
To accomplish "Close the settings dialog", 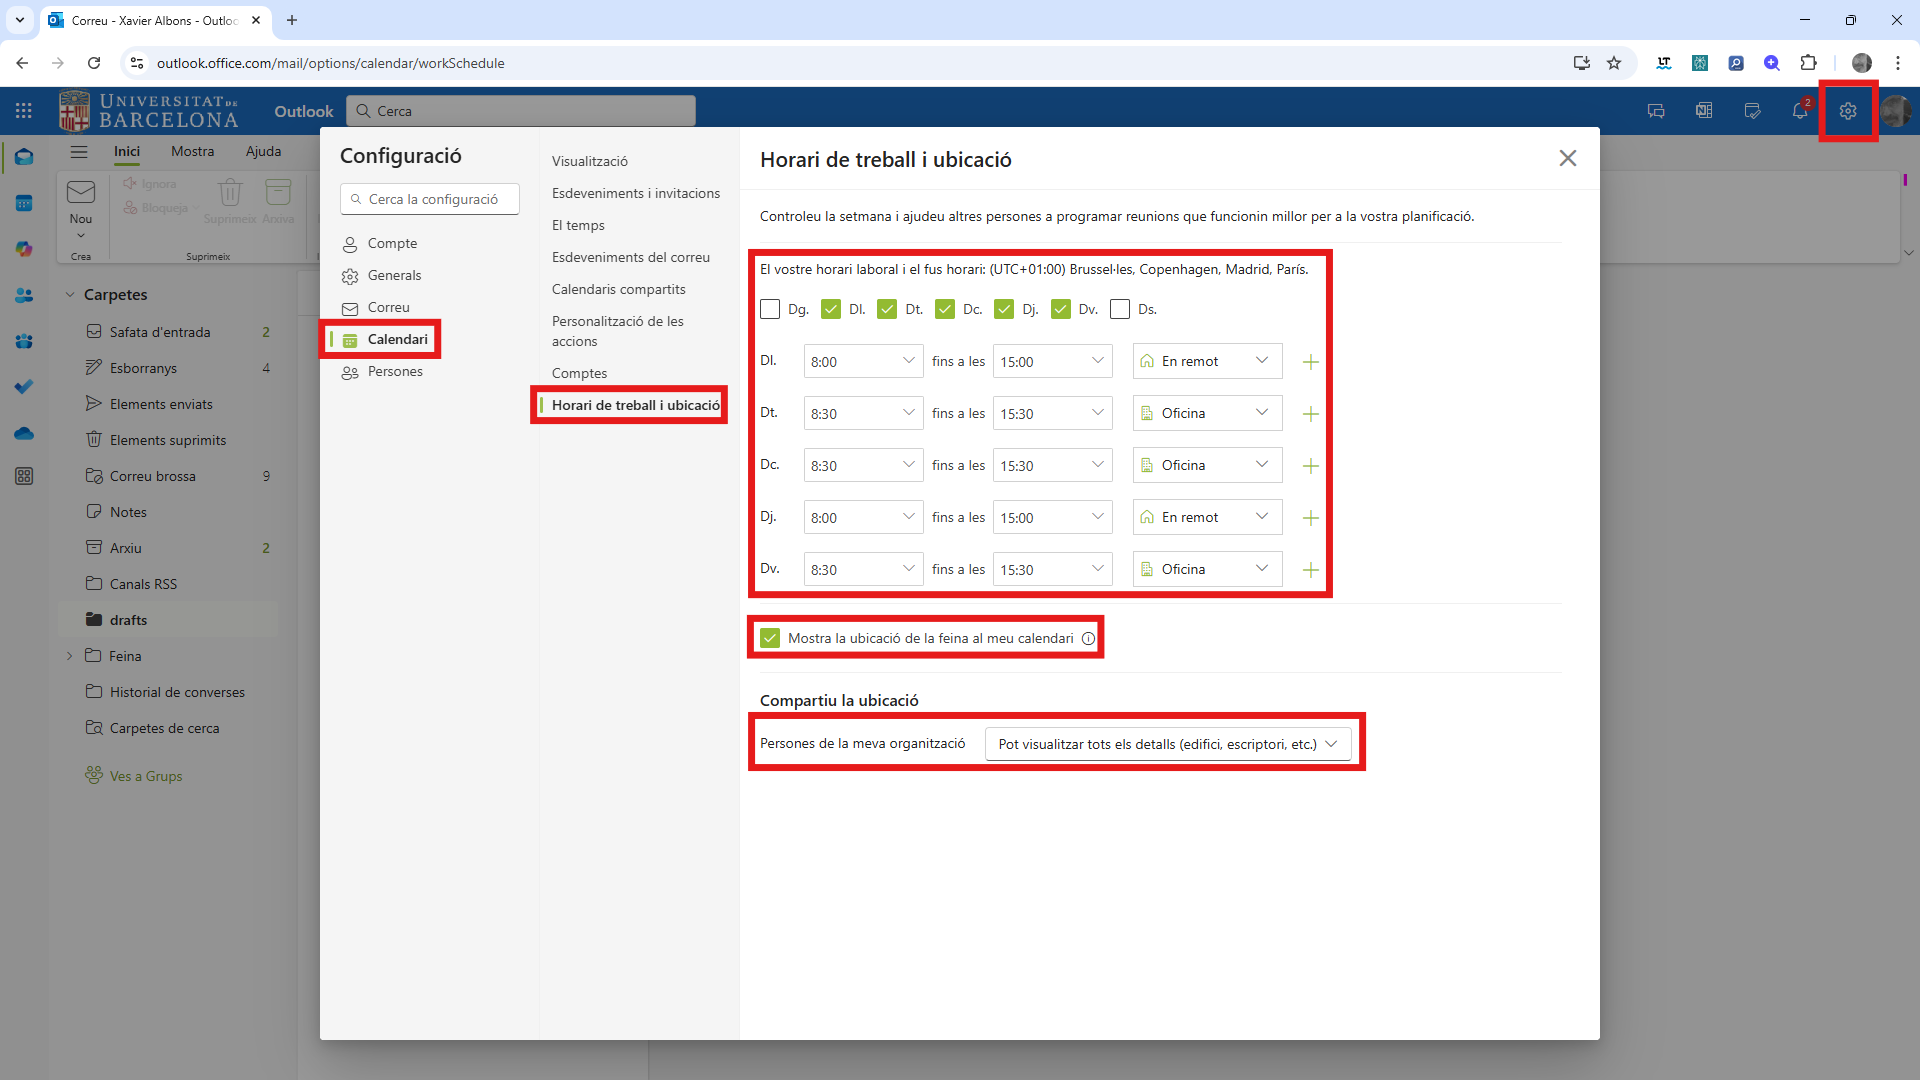I will click(x=1567, y=158).
